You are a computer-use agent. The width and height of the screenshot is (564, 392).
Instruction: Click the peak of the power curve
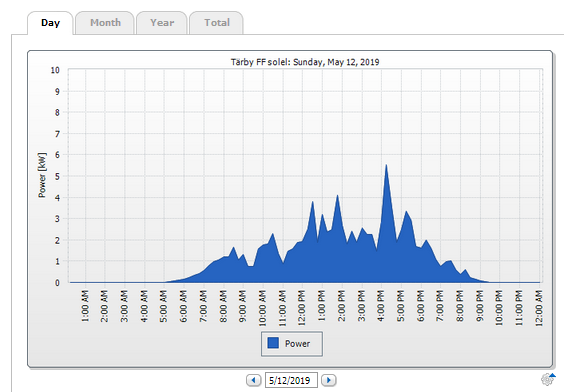pyautogui.click(x=386, y=165)
